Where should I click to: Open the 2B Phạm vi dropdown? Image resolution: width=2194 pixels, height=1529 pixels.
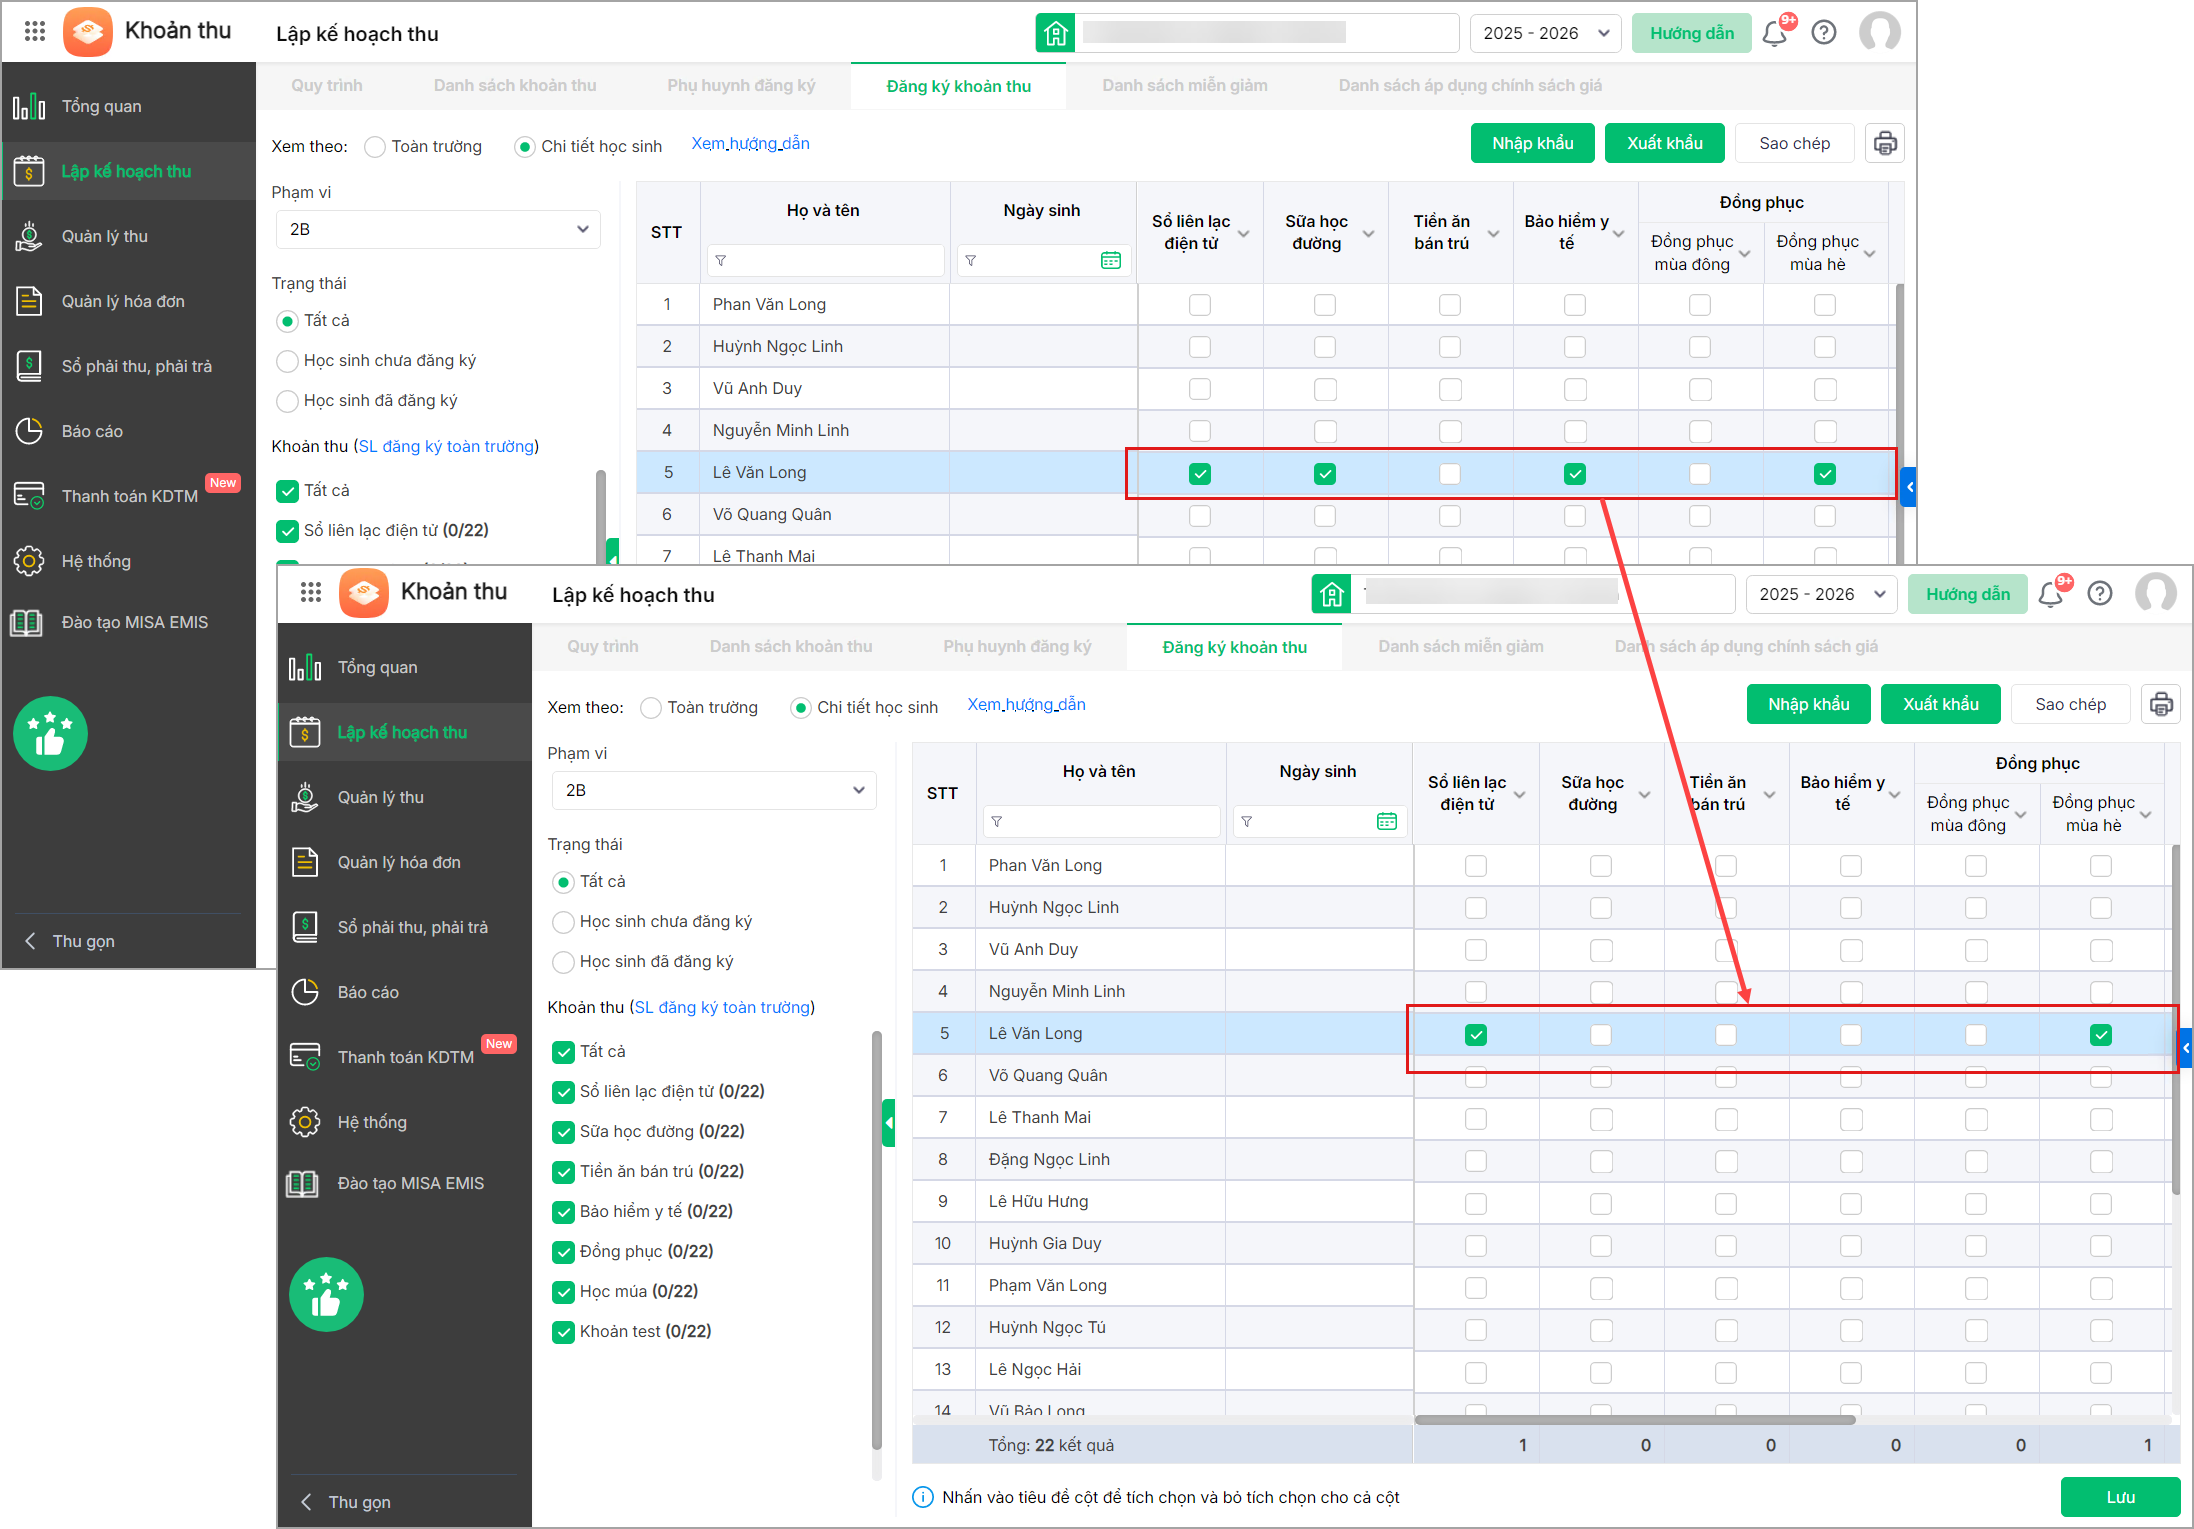[714, 790]
